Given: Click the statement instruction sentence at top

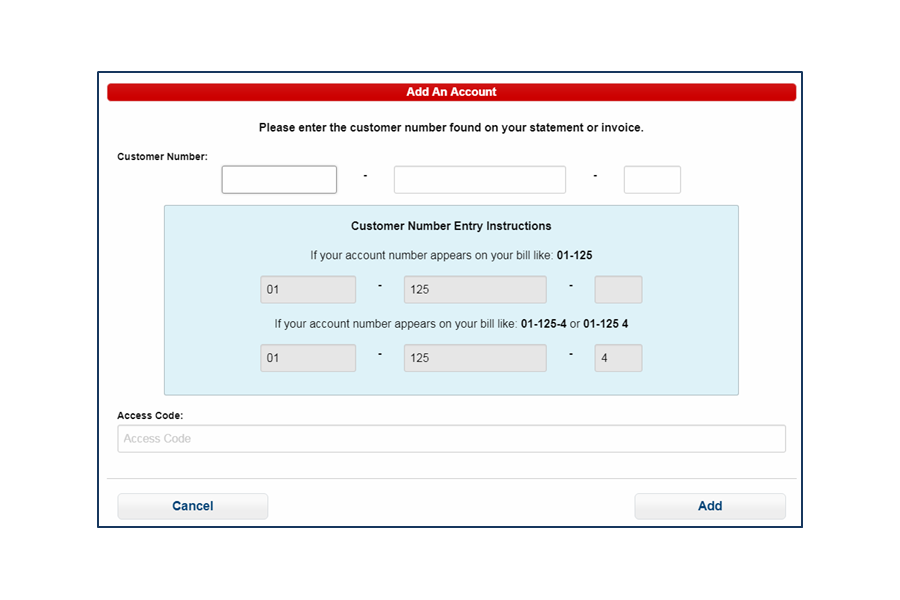Looking at the screenshot, I should click(x=450, y=127).
